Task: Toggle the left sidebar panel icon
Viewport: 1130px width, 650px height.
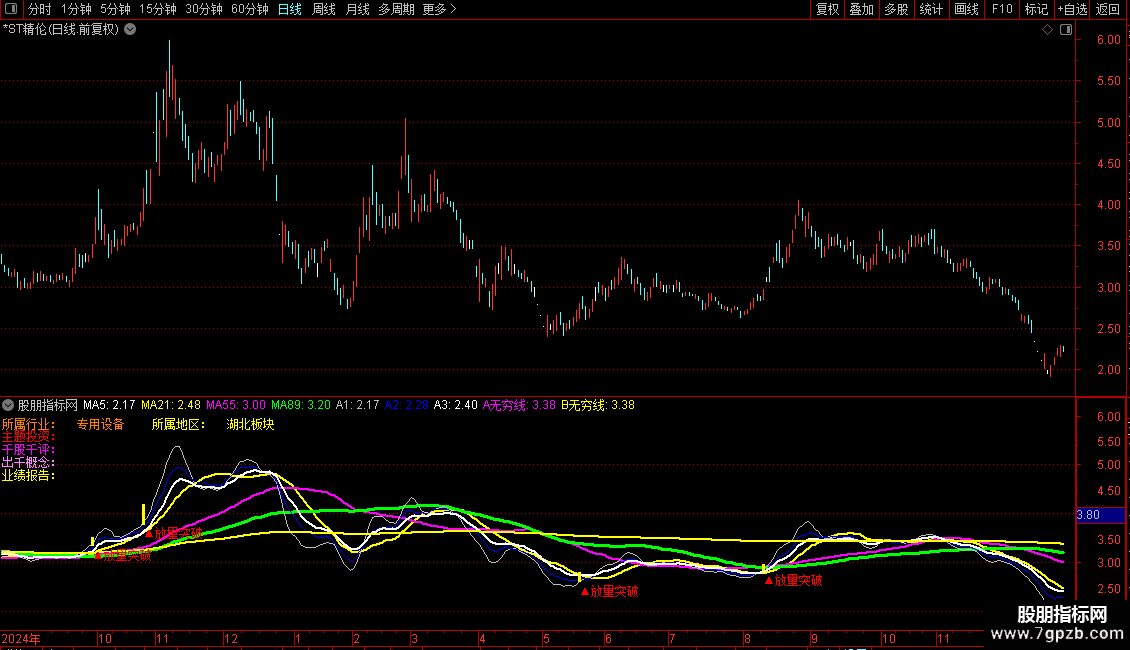Action: click(11, 9)
